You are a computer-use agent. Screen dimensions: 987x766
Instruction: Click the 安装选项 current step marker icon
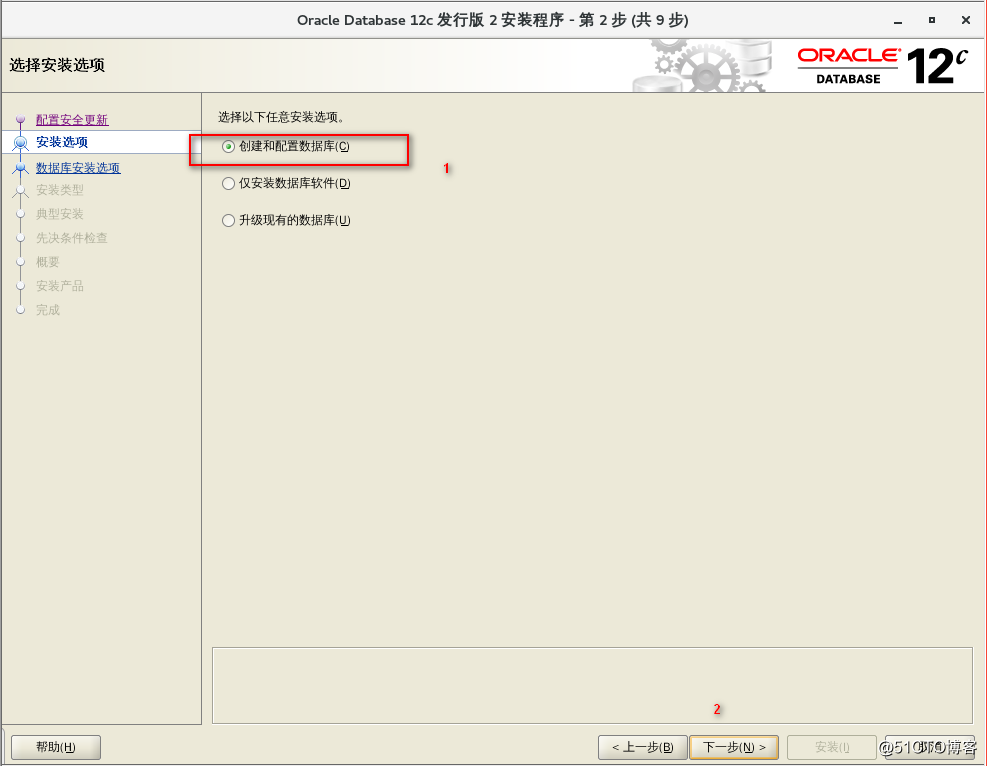(20, 143)
